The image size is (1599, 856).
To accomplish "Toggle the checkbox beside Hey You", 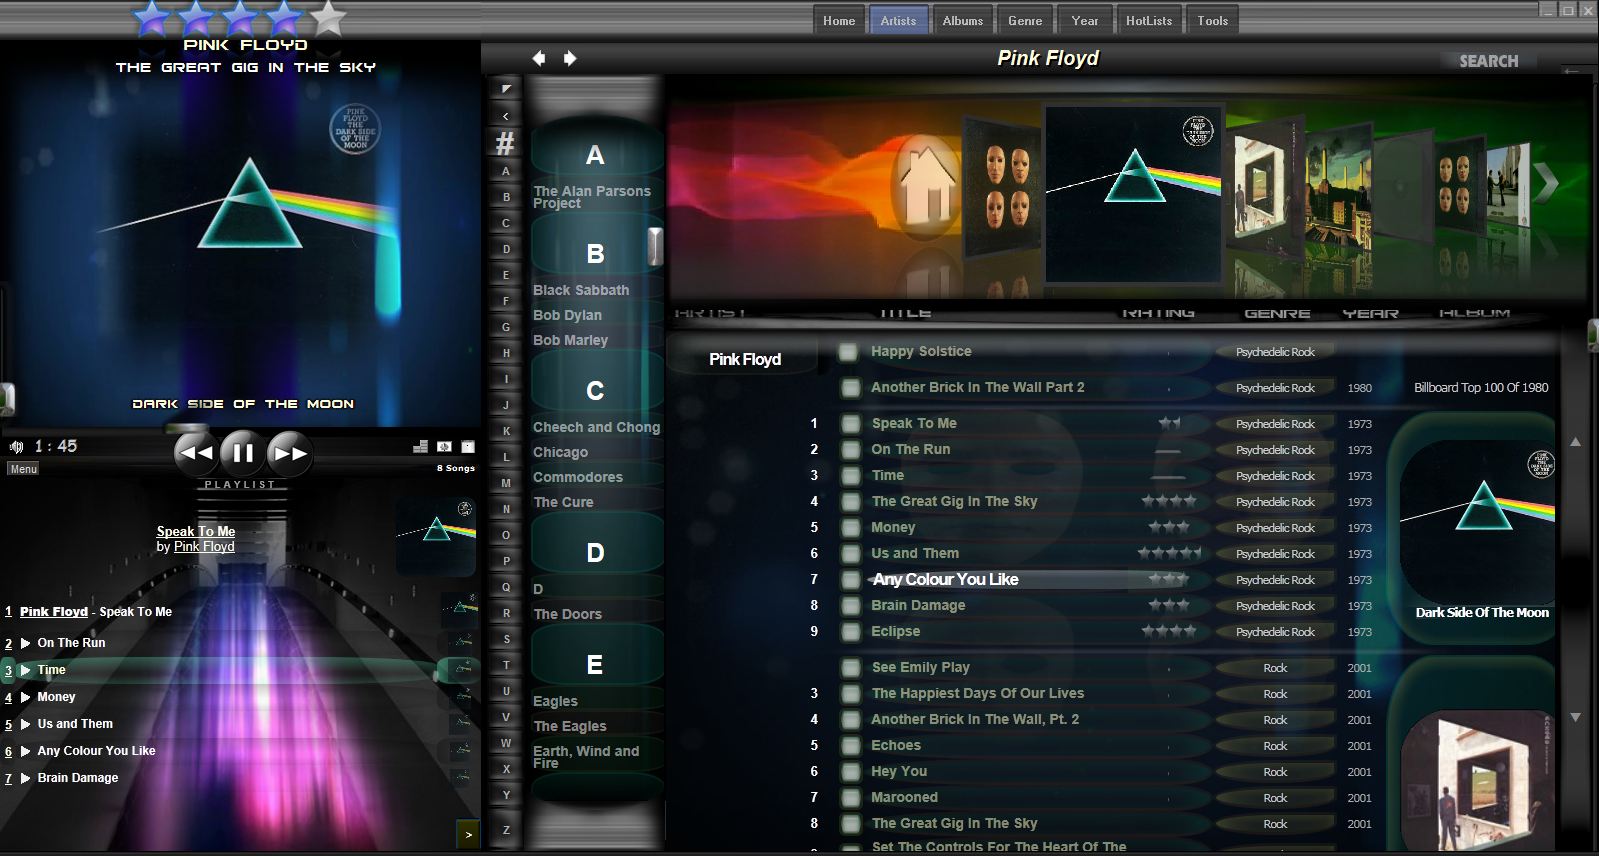I will coord(850,772).
